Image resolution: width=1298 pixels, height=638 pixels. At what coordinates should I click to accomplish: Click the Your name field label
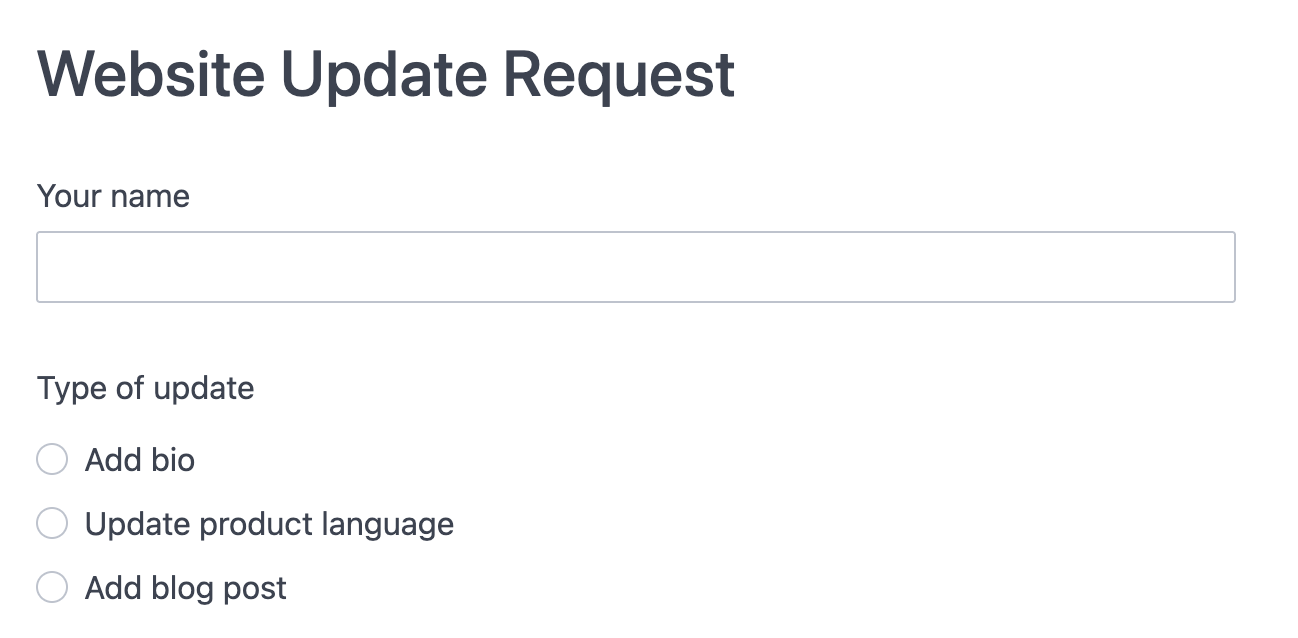point(112,196)
